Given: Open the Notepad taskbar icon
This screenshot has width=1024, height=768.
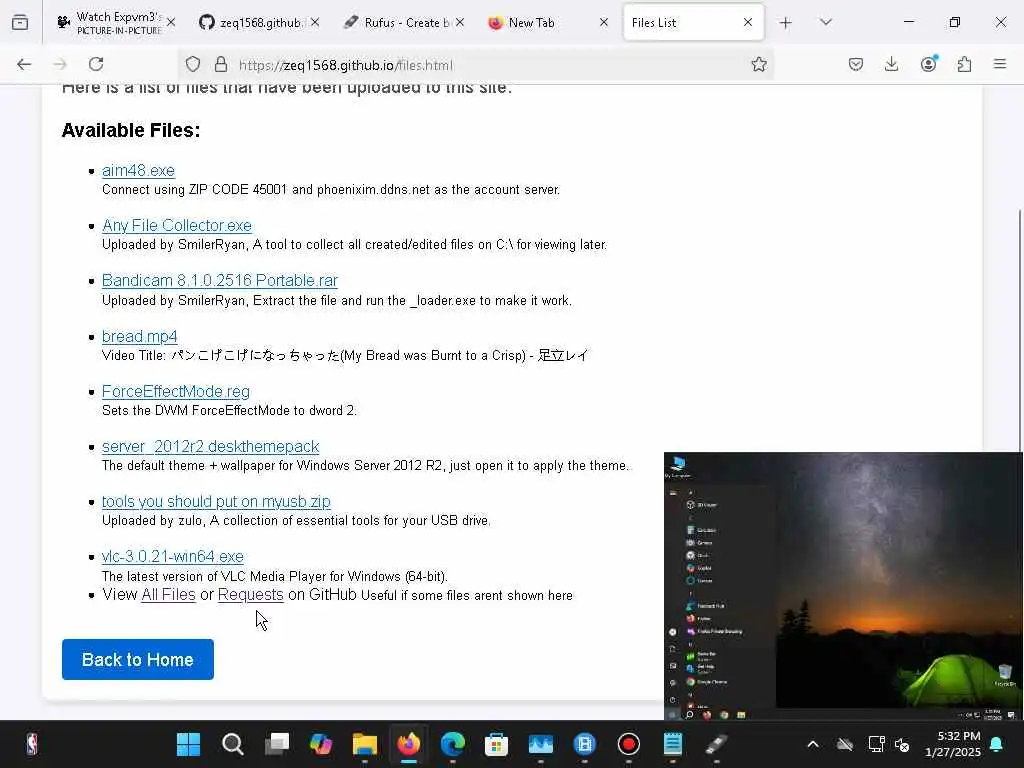Looking at the screenshot, I should [673, 744].
